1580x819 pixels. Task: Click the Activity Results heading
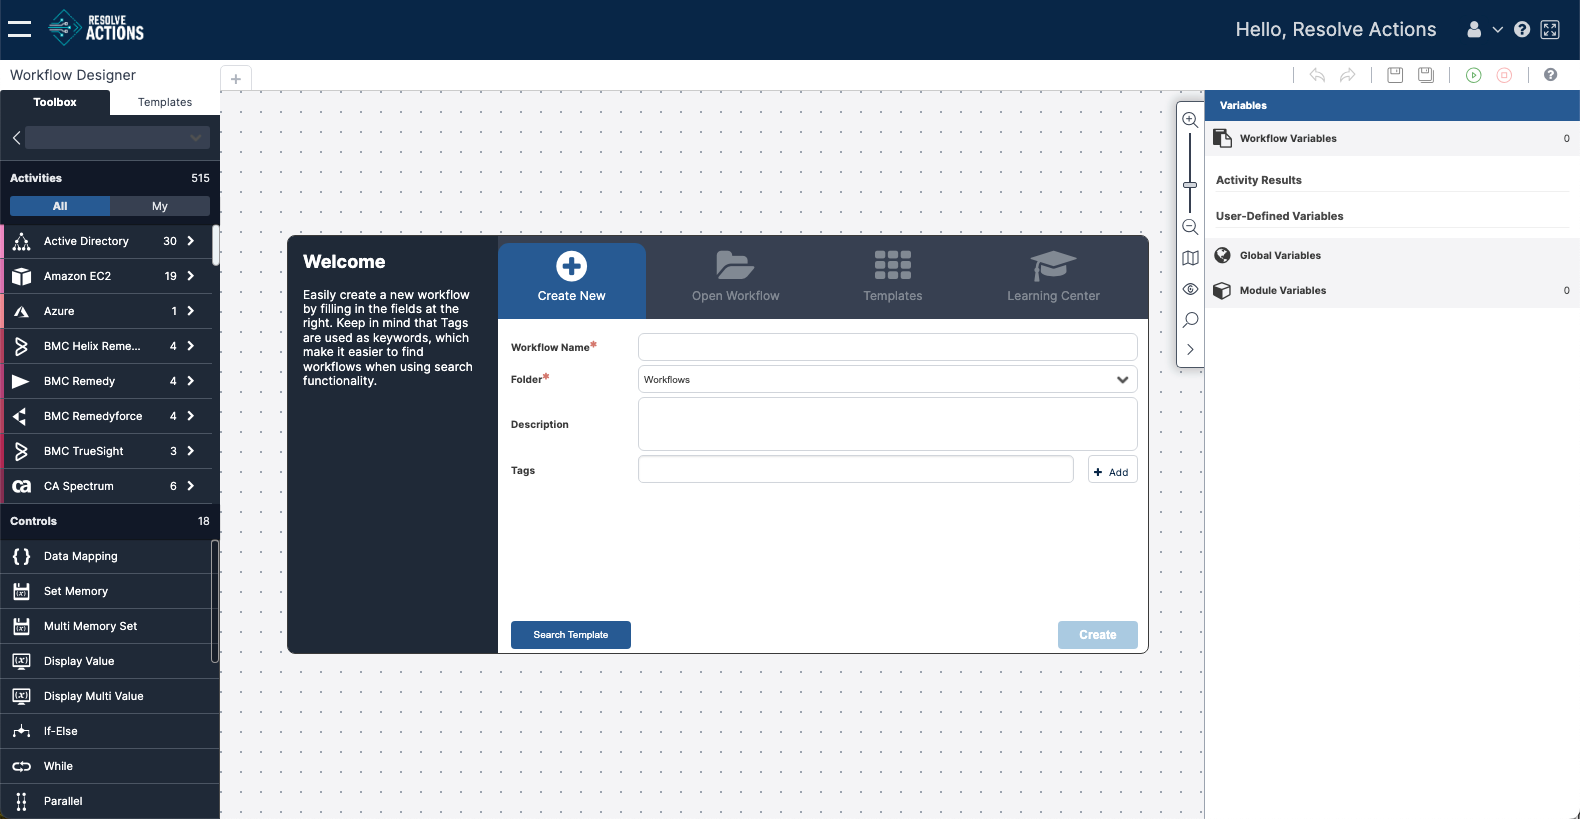point(1259,180)
